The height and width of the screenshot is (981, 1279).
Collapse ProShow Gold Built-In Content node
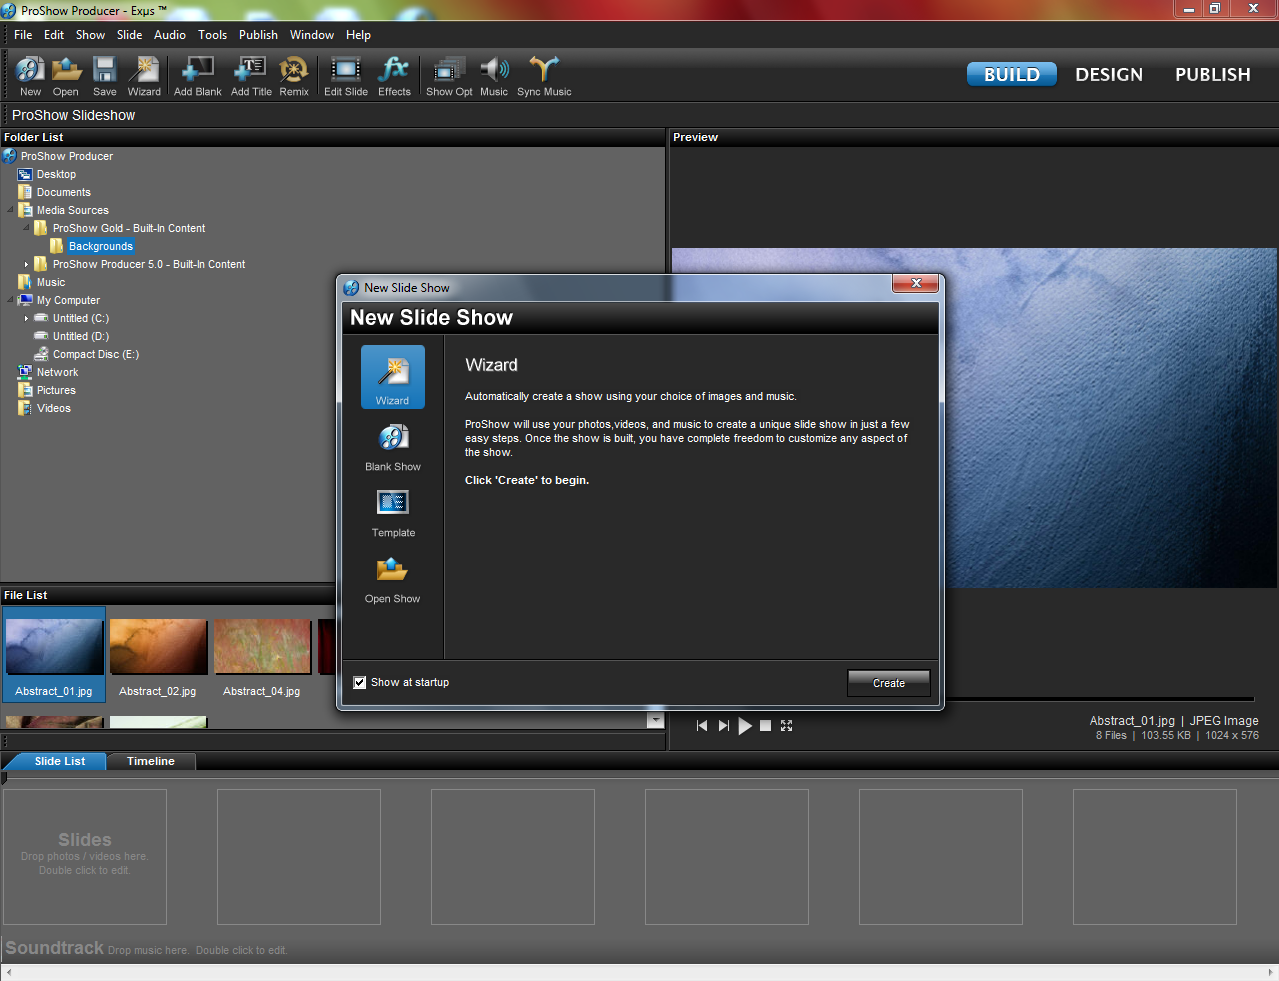pyautogui.click(x=27, y=228)
